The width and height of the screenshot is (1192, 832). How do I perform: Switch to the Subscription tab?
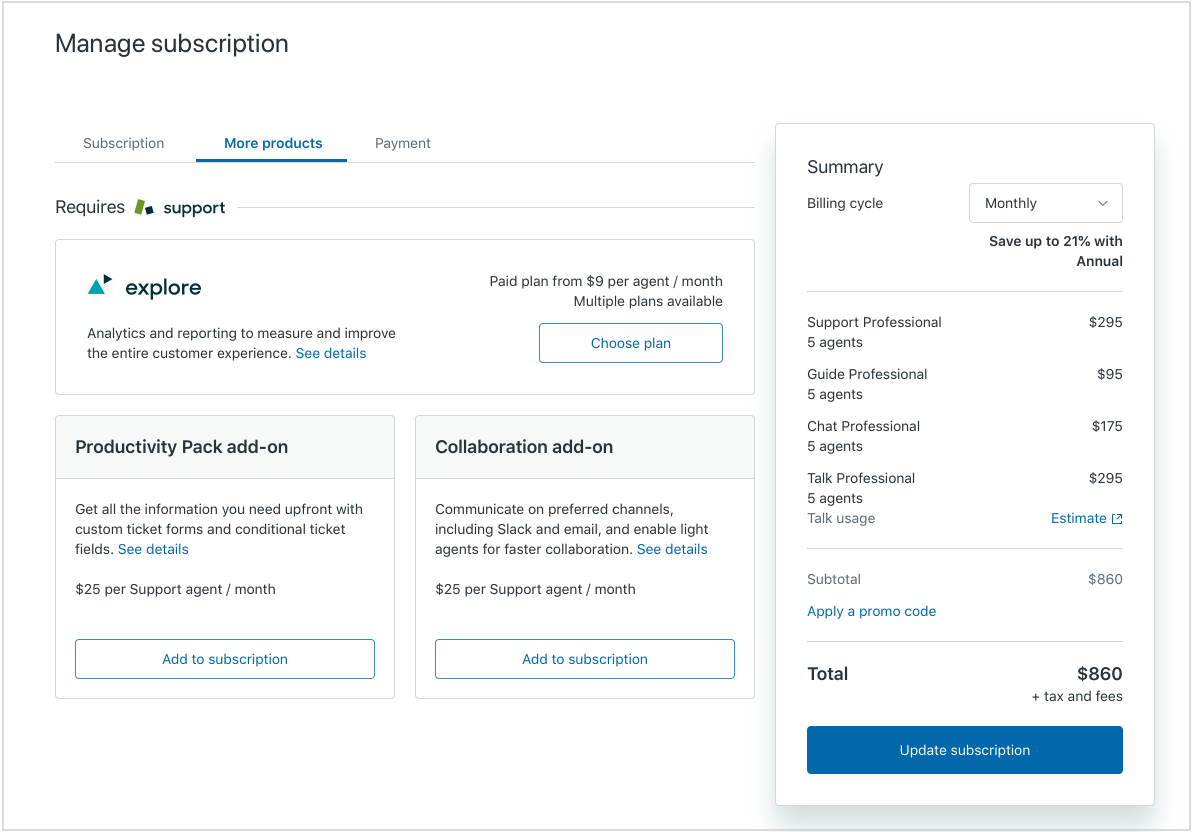click(x=123, y=143)
